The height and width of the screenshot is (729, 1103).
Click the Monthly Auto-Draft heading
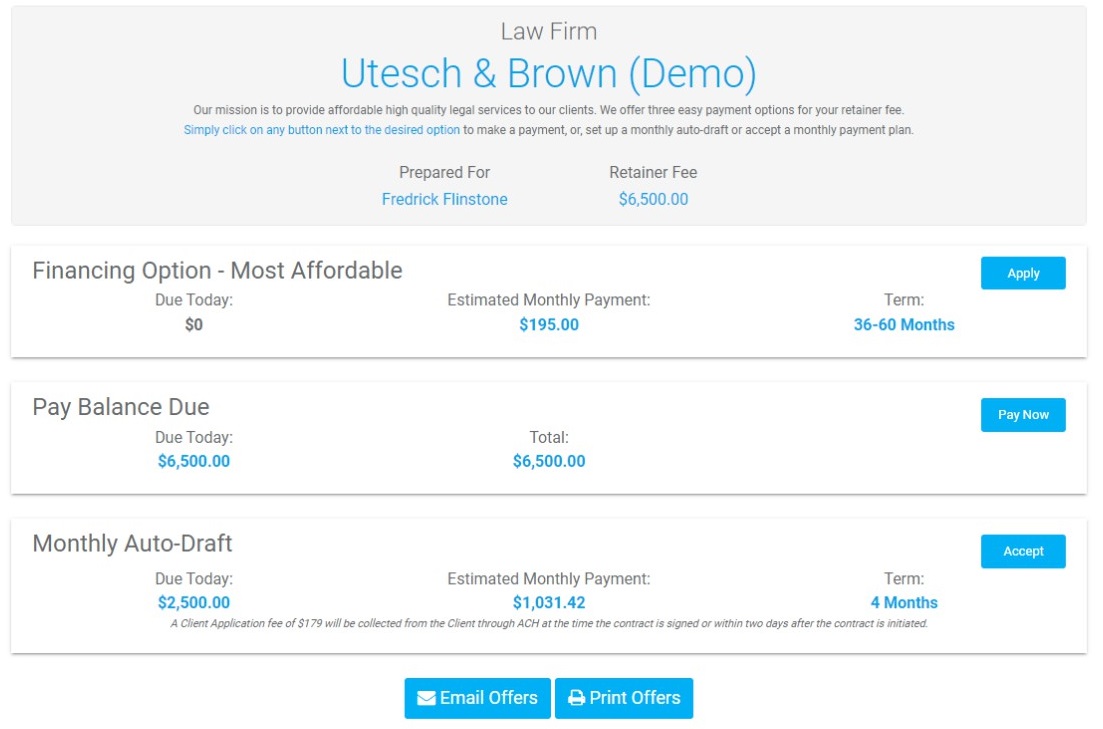[132, 544]
